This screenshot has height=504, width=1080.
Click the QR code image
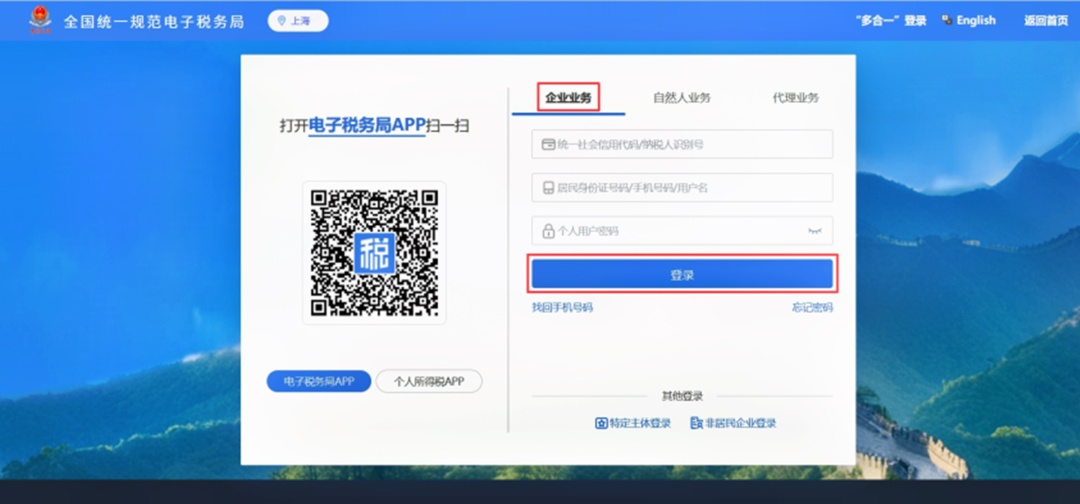tap(374, 253)
